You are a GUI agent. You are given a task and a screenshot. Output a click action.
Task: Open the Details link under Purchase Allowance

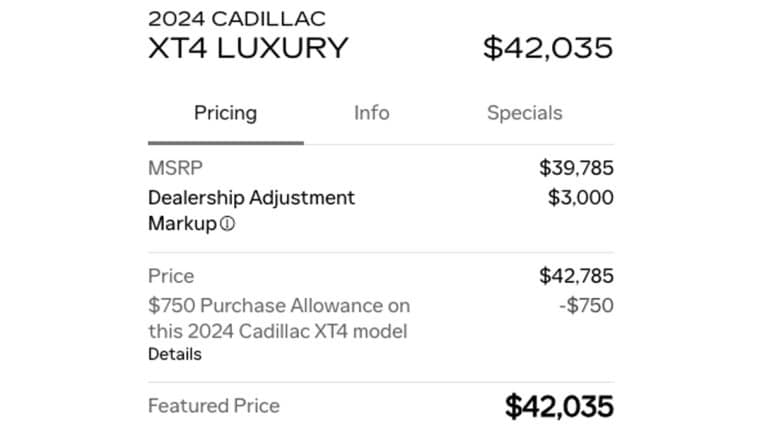(x=175, y=354)
